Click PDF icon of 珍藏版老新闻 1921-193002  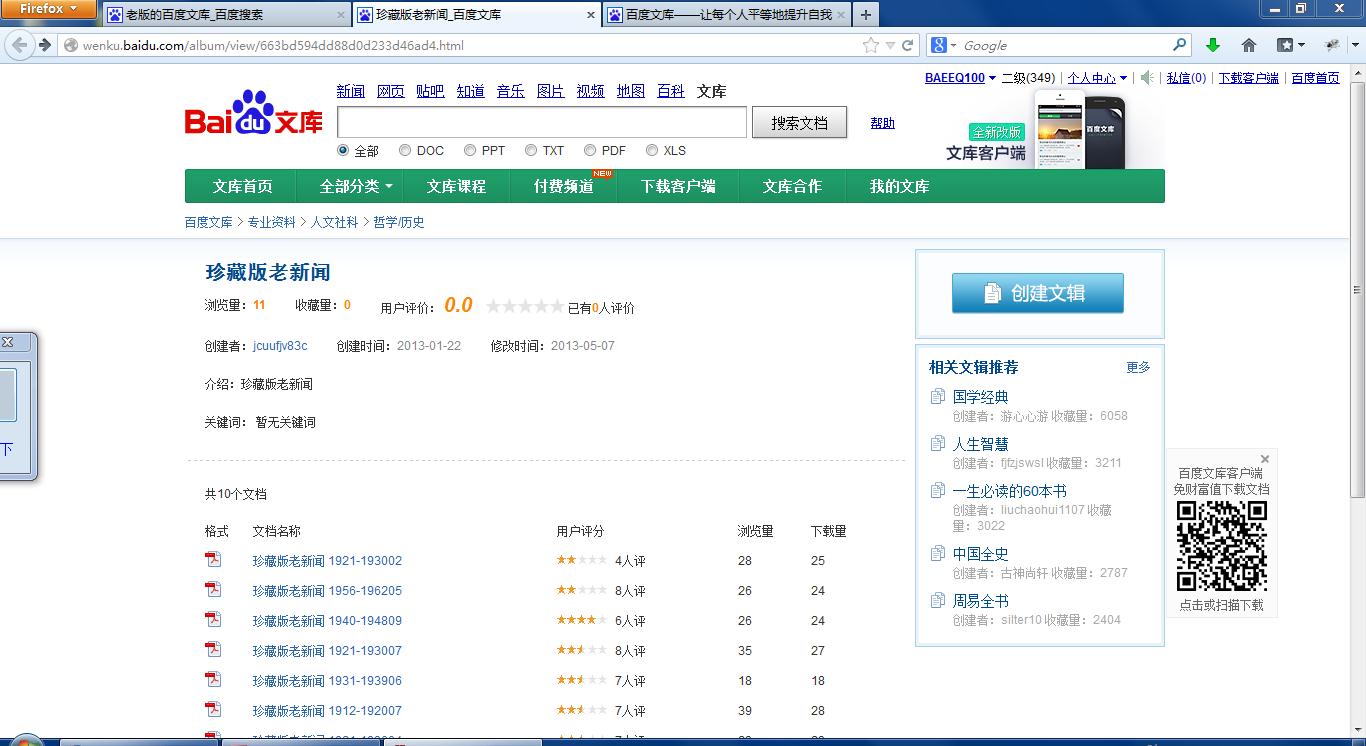coord(213,560)
